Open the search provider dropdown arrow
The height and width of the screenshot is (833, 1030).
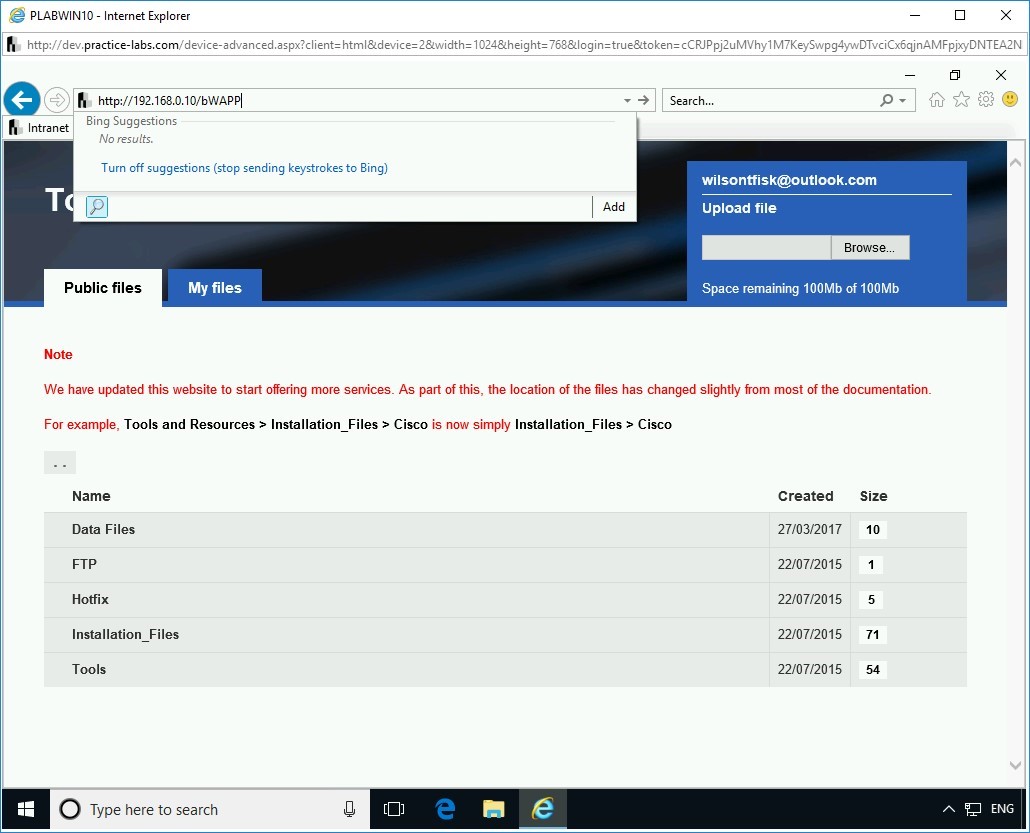point(903,100)
